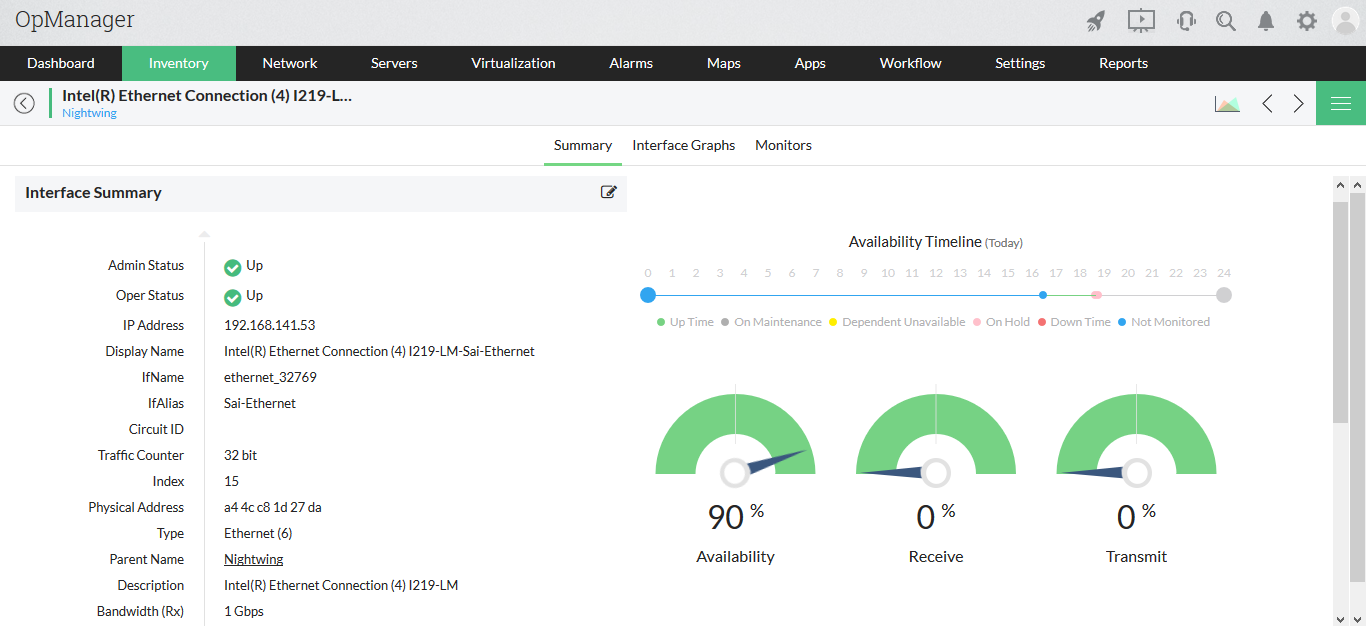Screen dimensions: 1366x626
Task: Click the OpManager logo
Action: pos(75,20)
